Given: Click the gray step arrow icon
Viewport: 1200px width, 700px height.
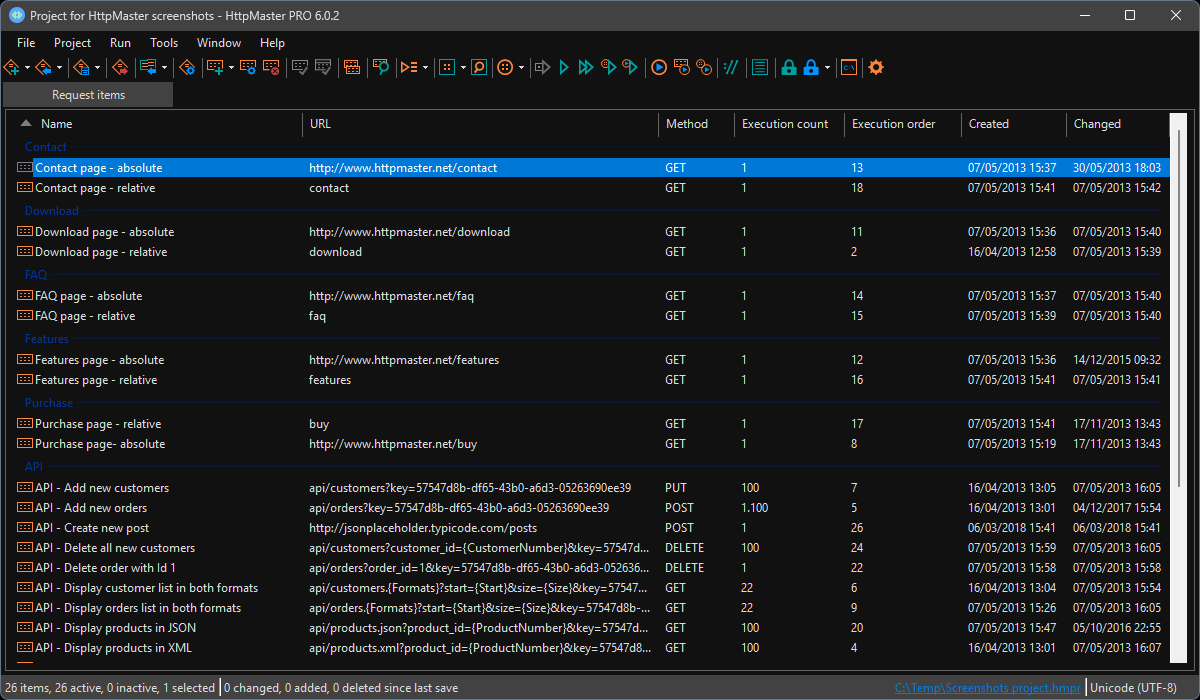Looking at the screenshot, I should point(543,67).
